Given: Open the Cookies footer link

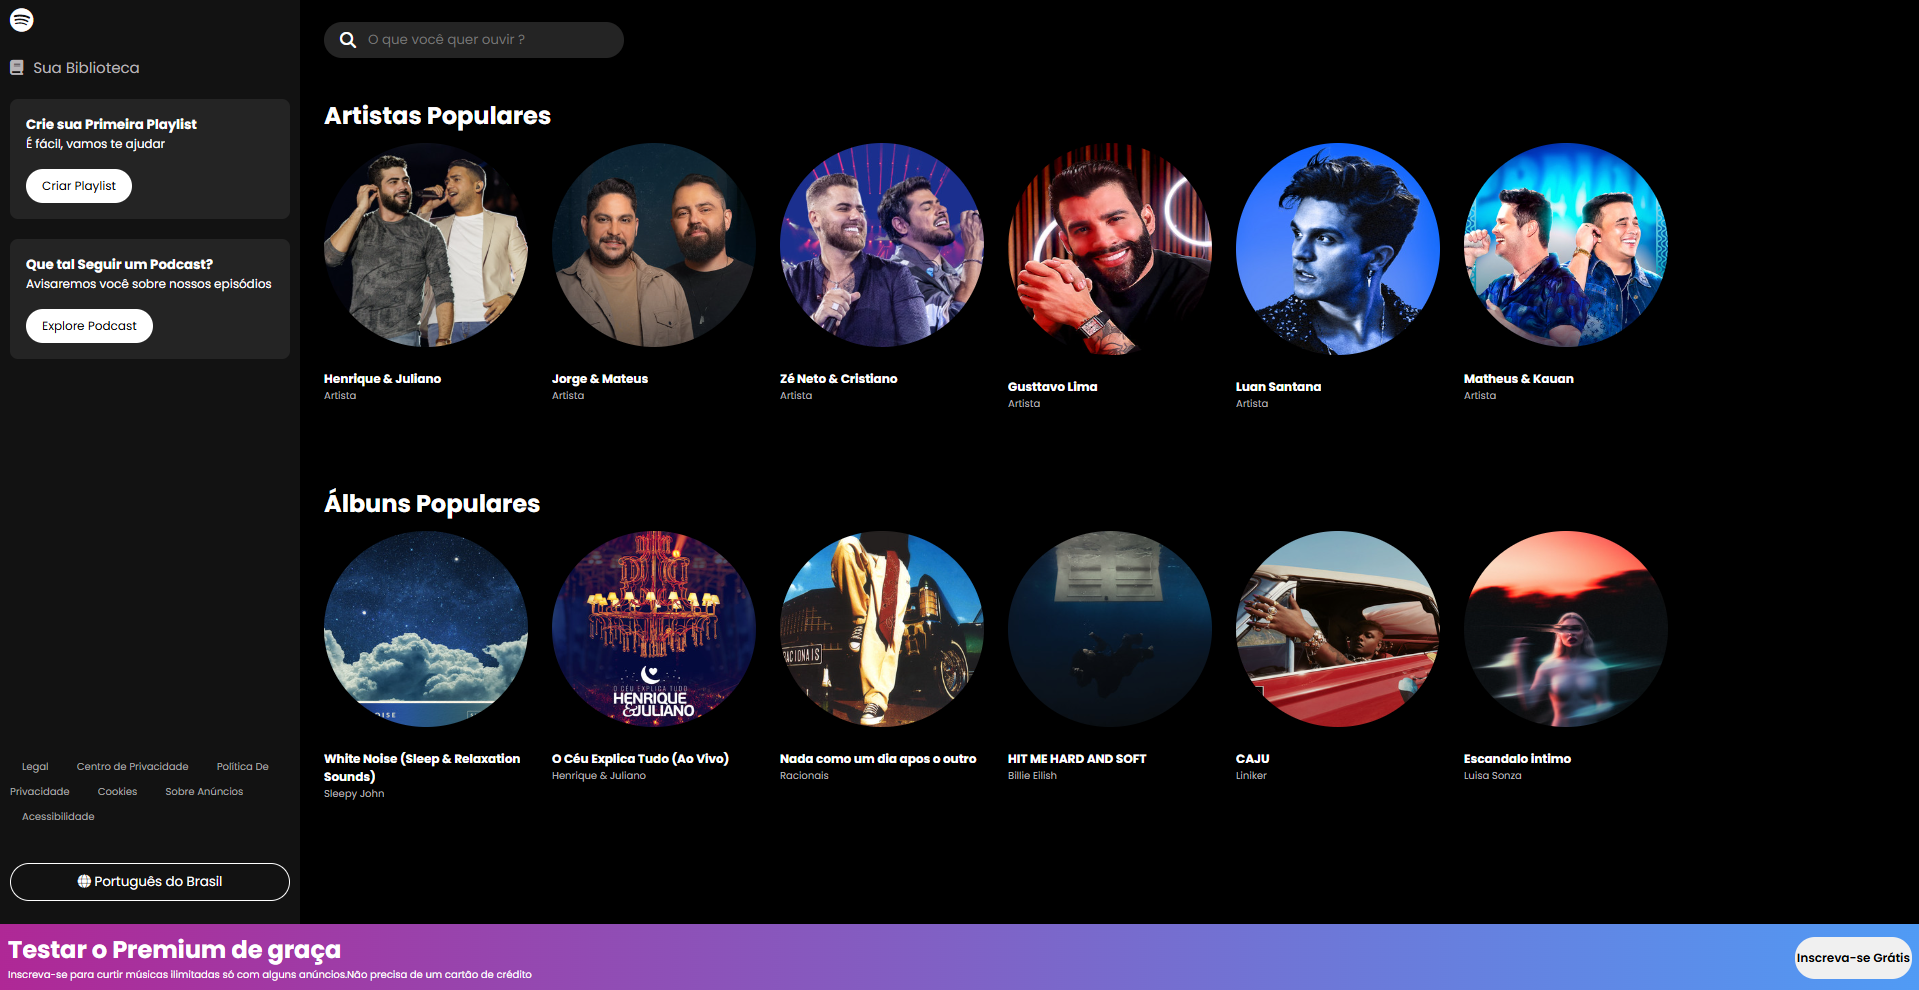Looking at the screenshot, I should (118, 792).
